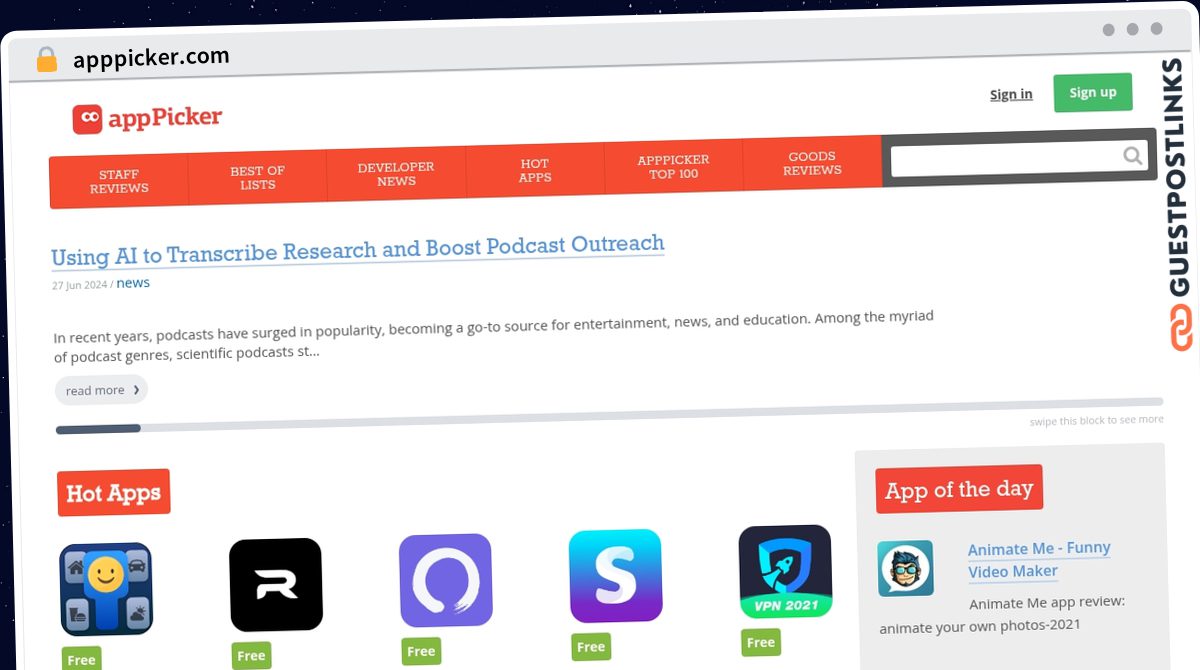The width and height of the screenshot is (1200, 670).
Task: Click the appPicker logo
Action: point(147,118)
